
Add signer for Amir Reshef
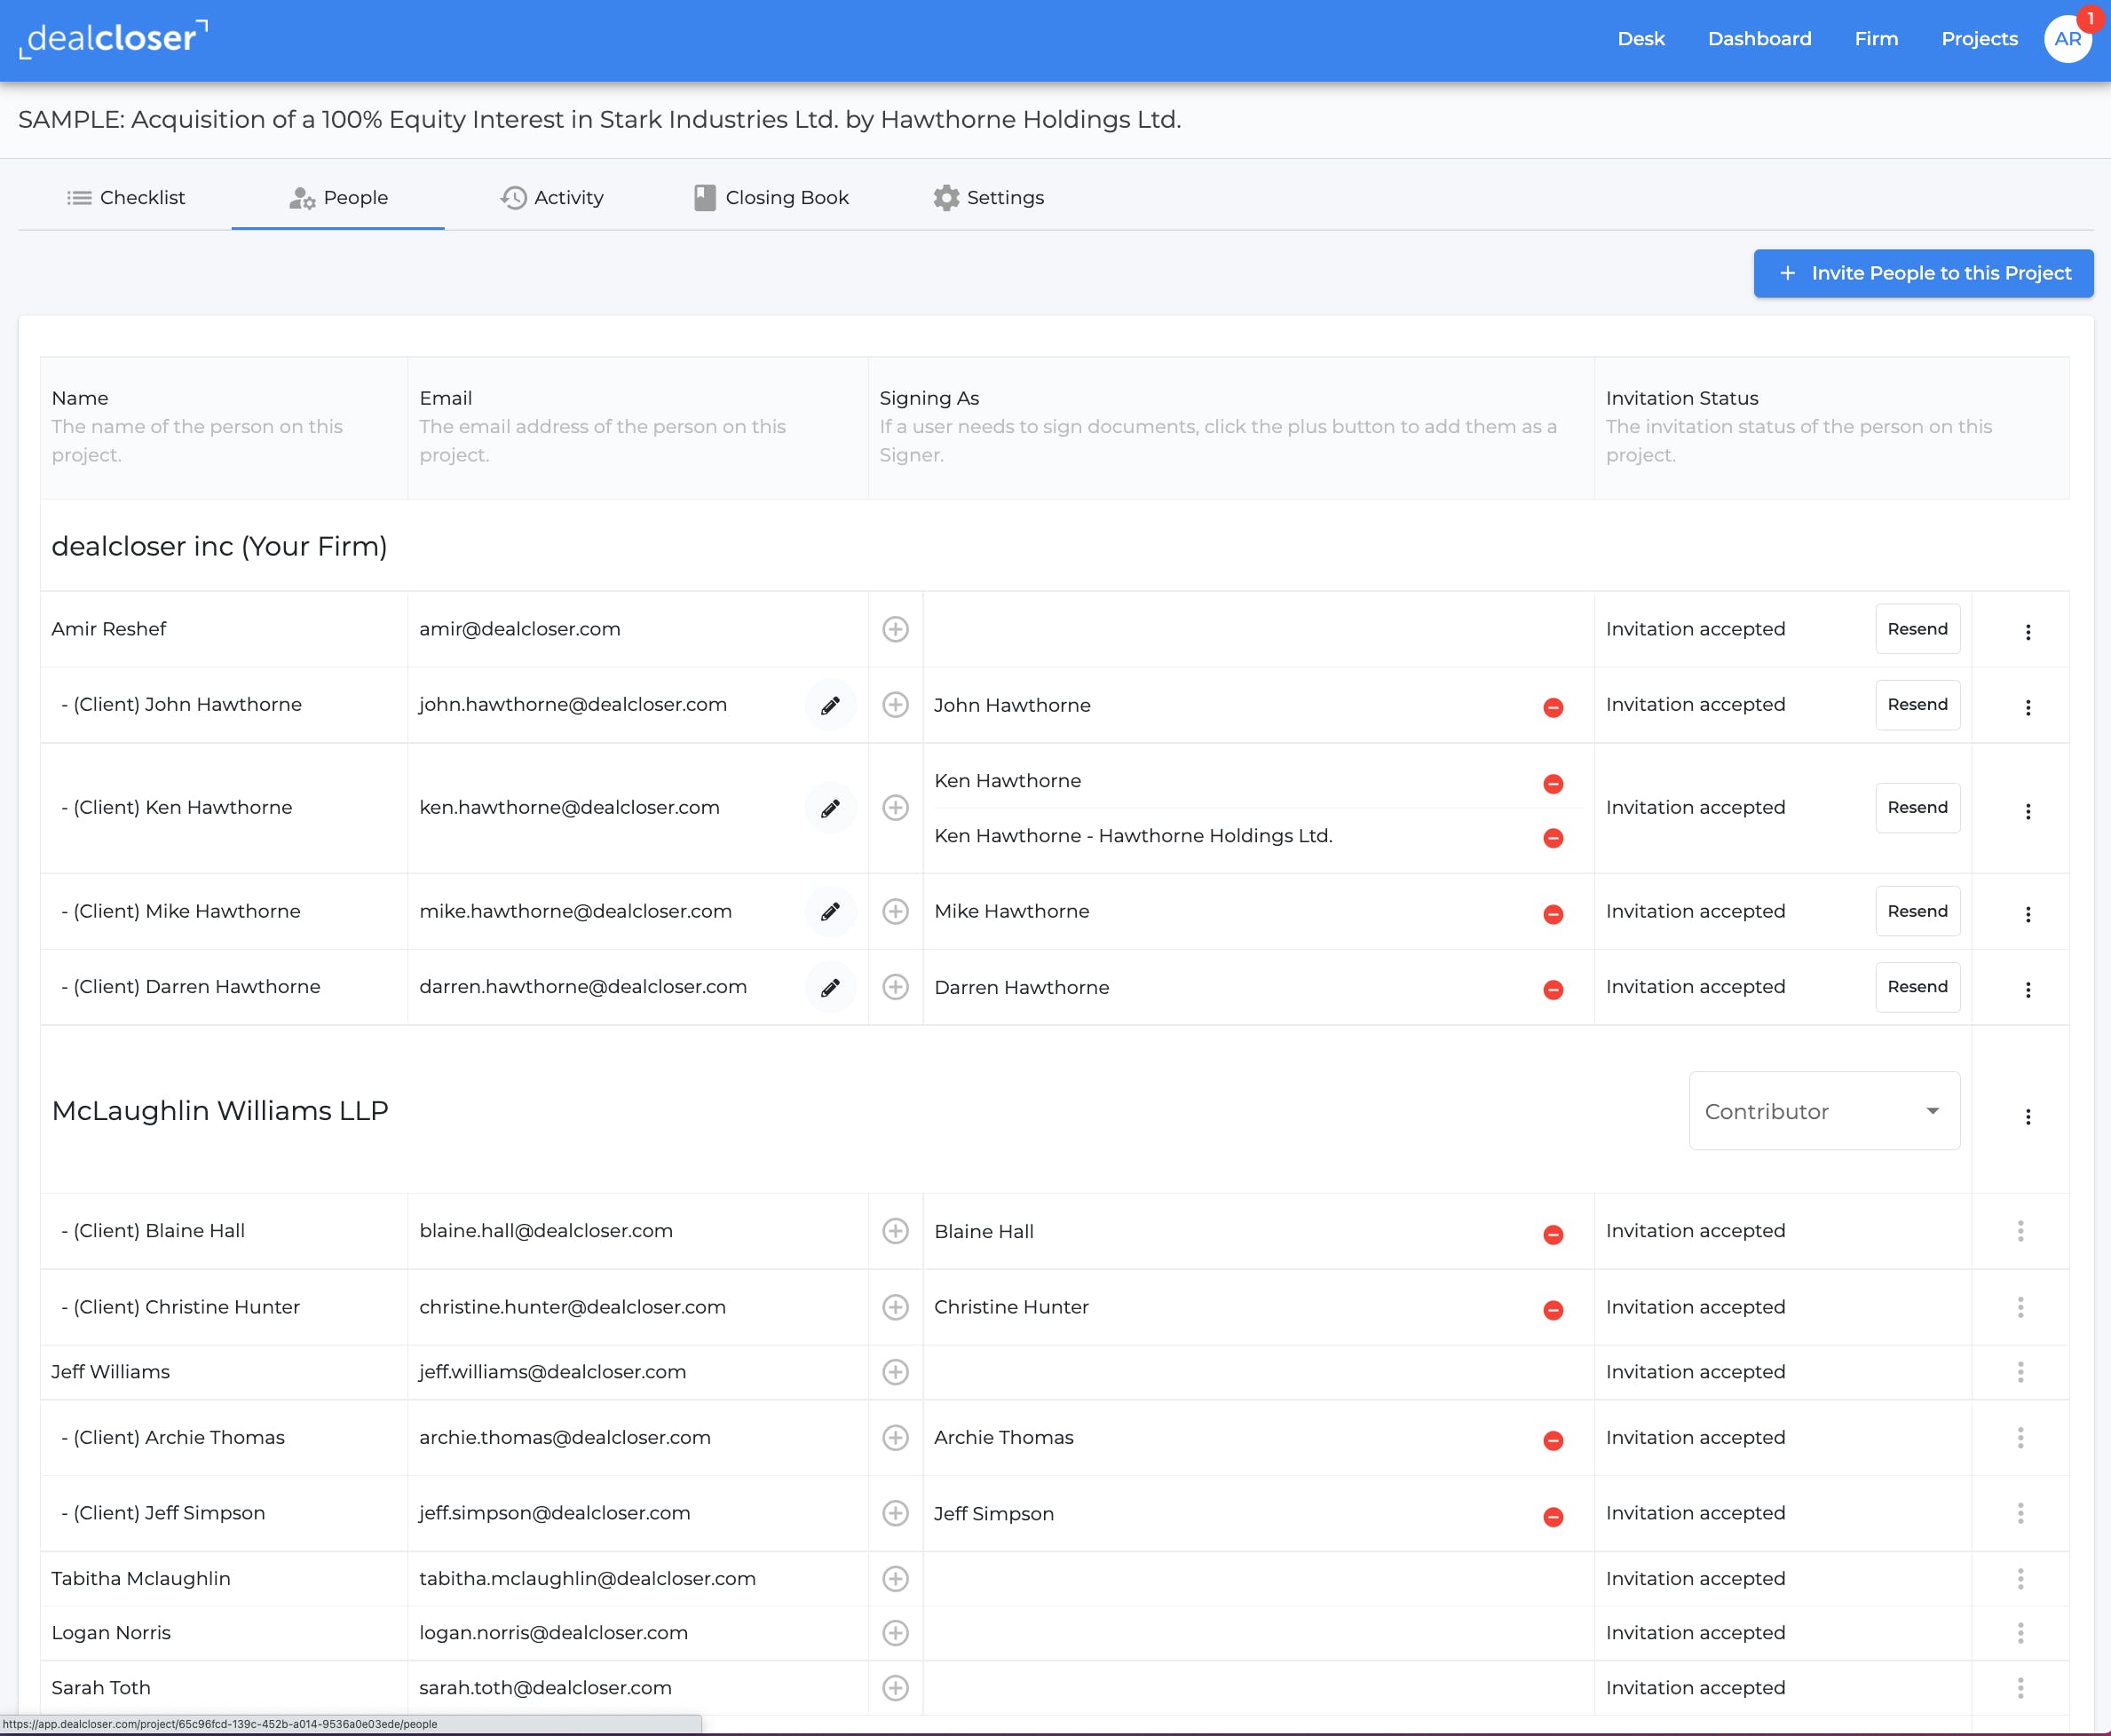[895, 629]
